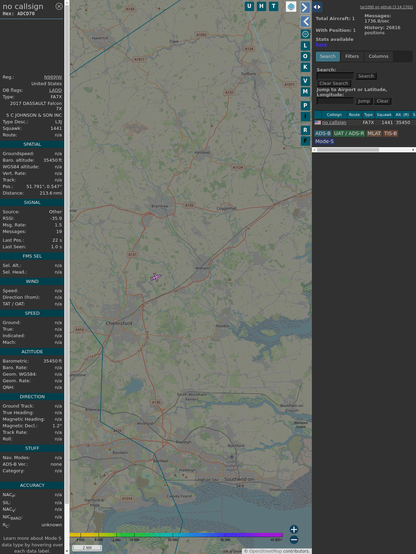Toggle the M map option
The height and width of the screenshot is (554, 416).
[305, 92]
